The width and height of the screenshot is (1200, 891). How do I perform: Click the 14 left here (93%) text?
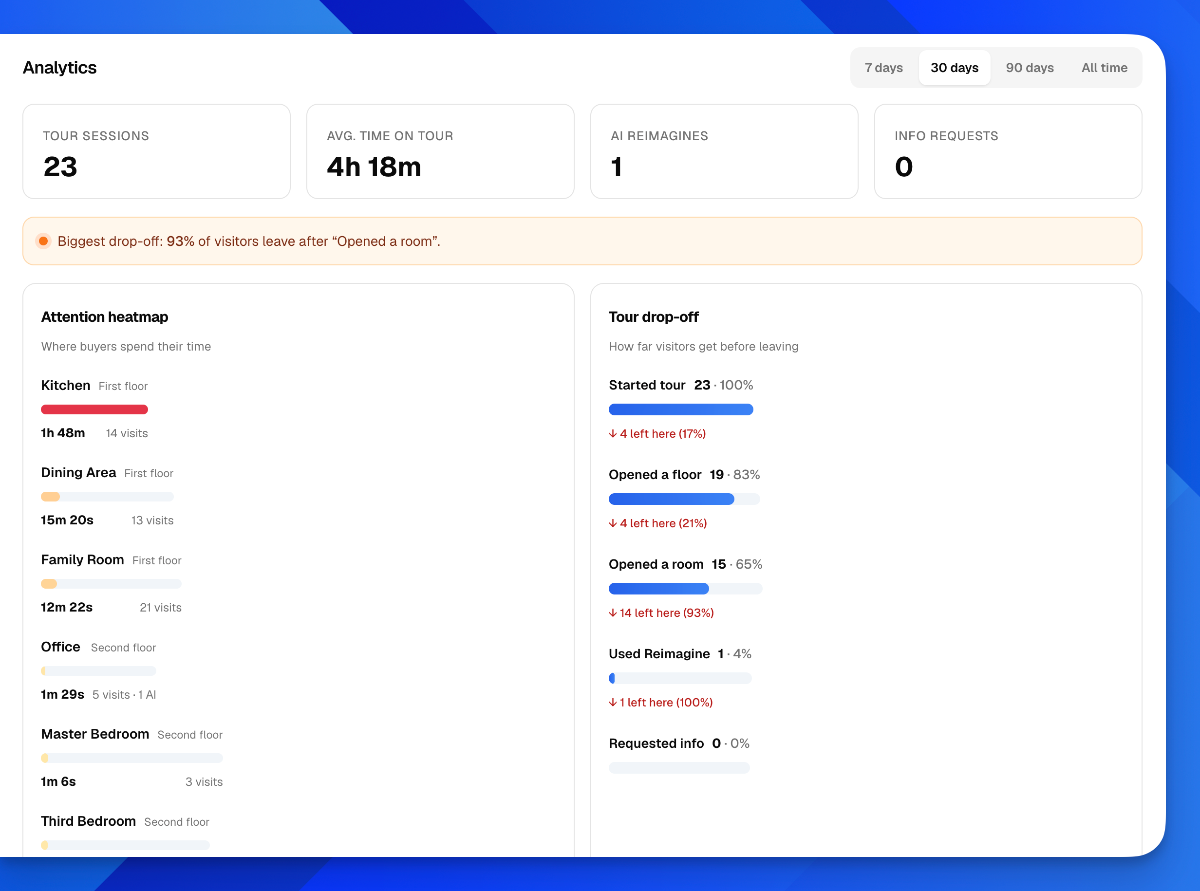point(662,613)
